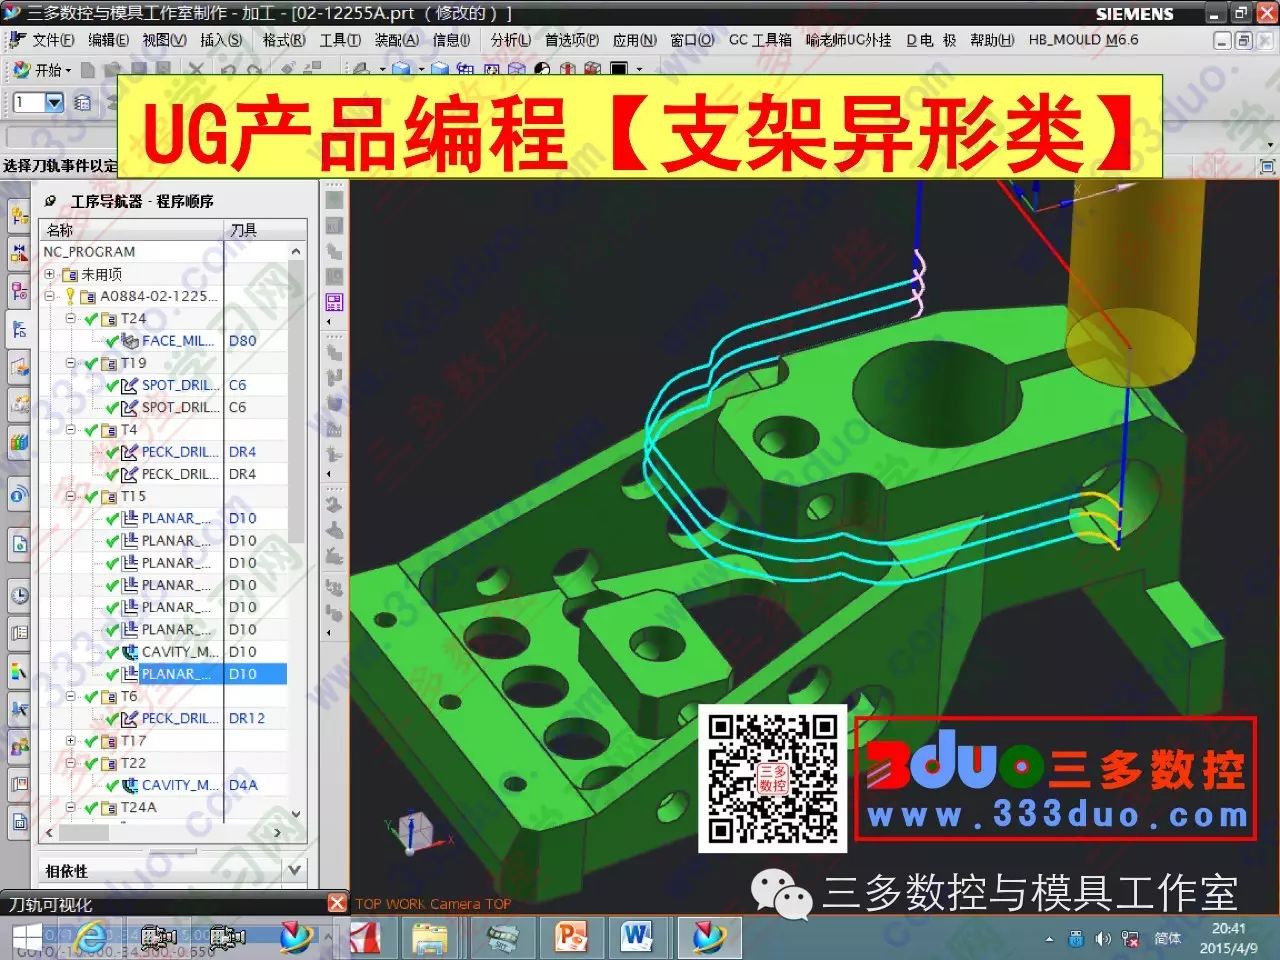Click the navigator scroll down arrow
This screenshot has width=1280, height=960.
[296, 814]
